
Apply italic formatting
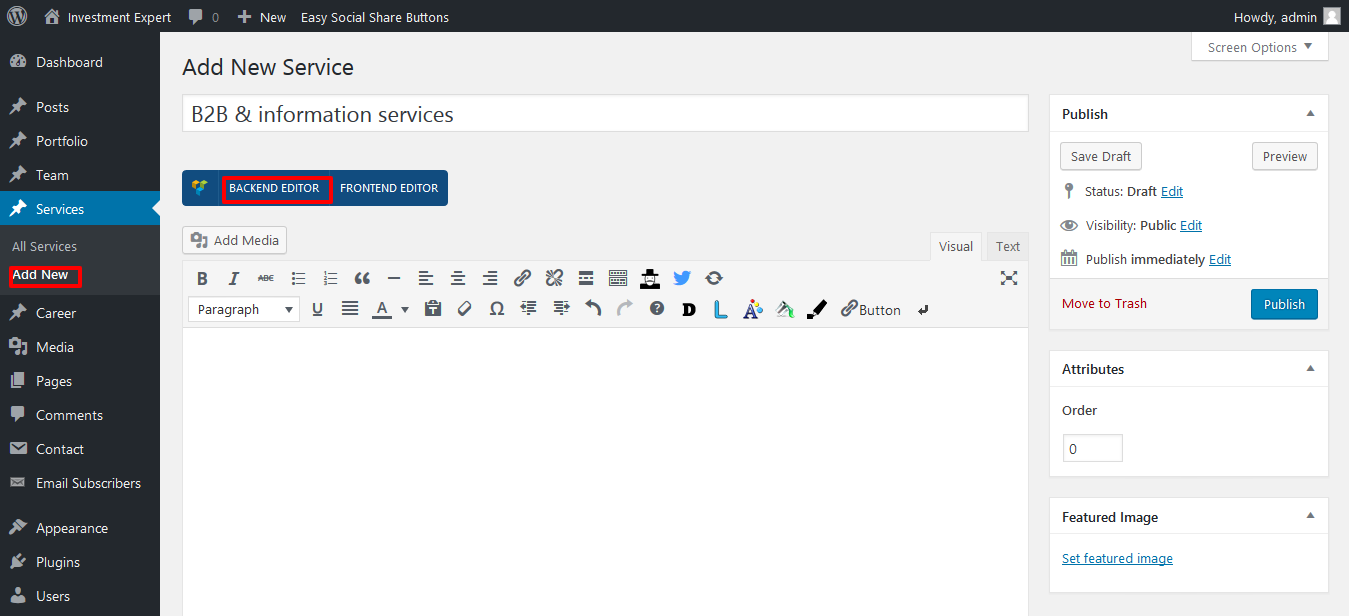234,278
